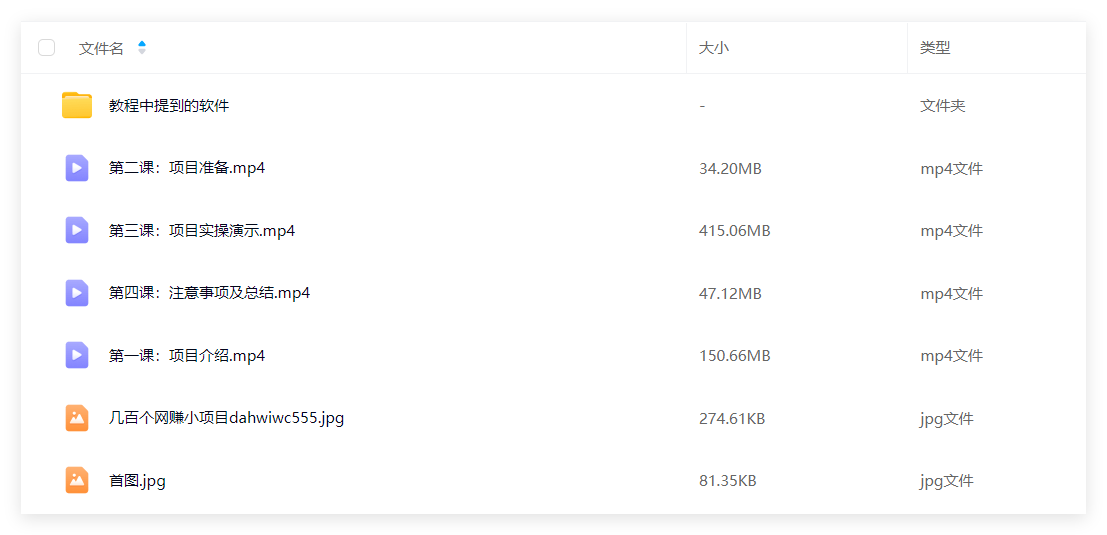Open the file name 几百个网赚小项目dahwiwc555.jpg
This screenshot has width=1107, height=535.
(x=227, y=418)
